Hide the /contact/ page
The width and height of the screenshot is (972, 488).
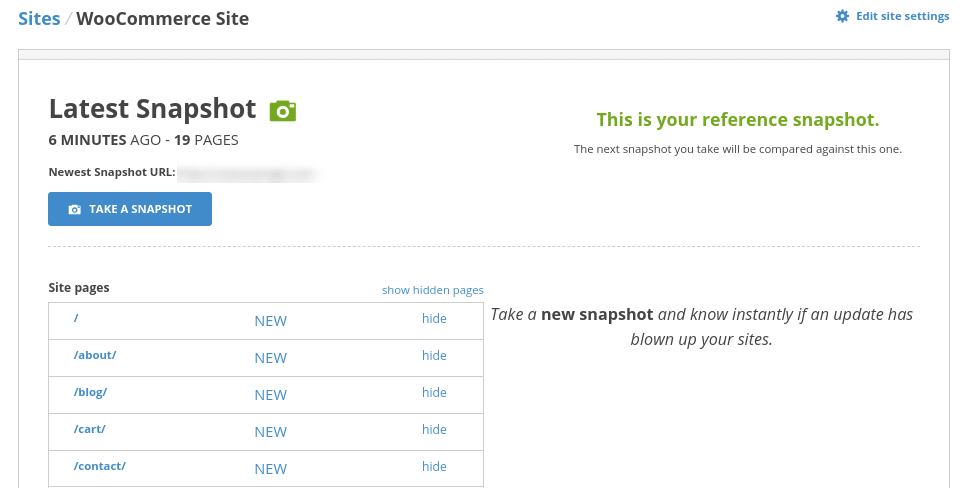click(x=434, y=467)
